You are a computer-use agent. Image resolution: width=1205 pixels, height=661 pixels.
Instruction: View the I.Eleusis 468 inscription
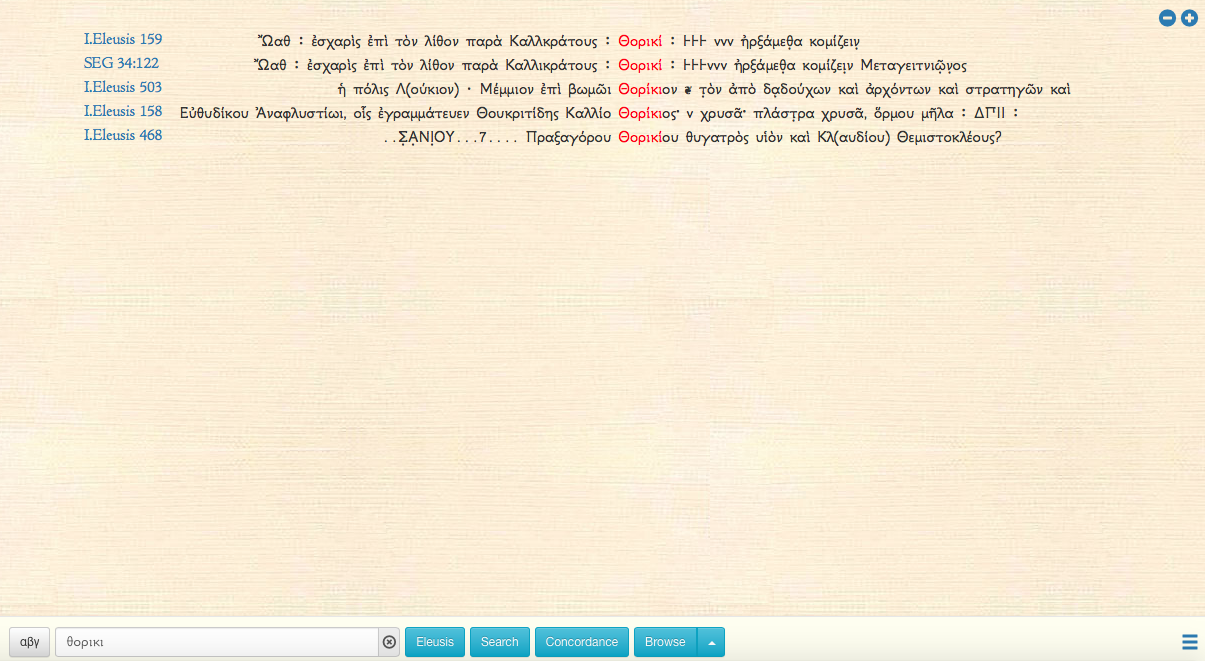tap(123, 136)
